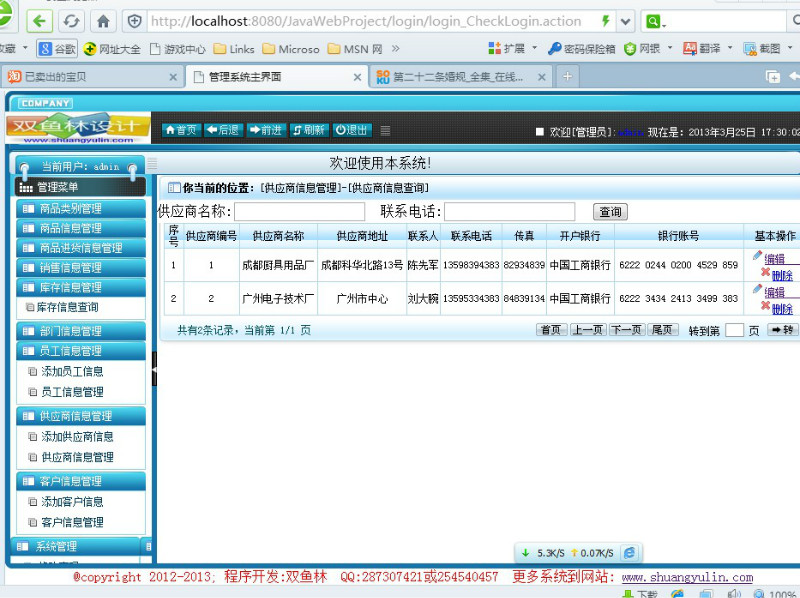Open the 谷歌 bookmark

click(x=57, y=49)
